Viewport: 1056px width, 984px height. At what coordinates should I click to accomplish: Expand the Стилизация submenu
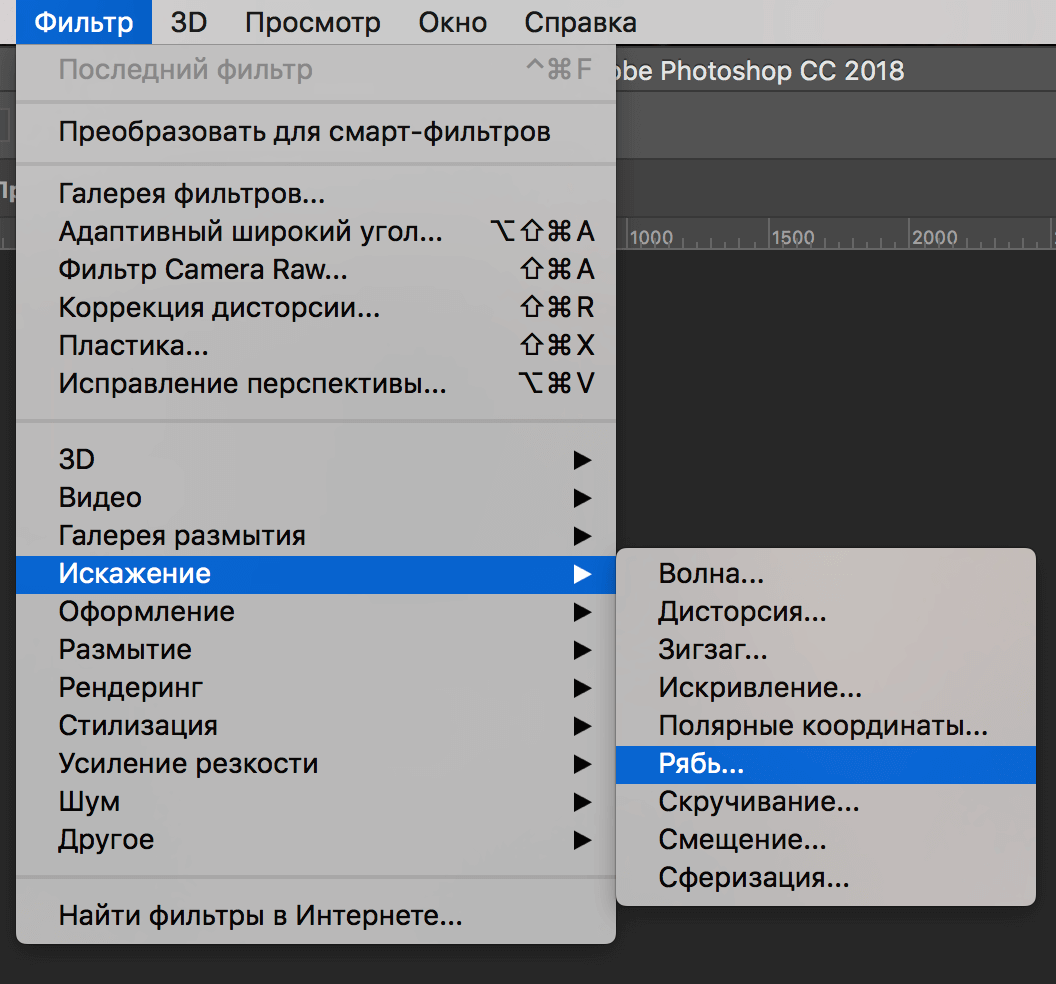[x=130, y=725]
